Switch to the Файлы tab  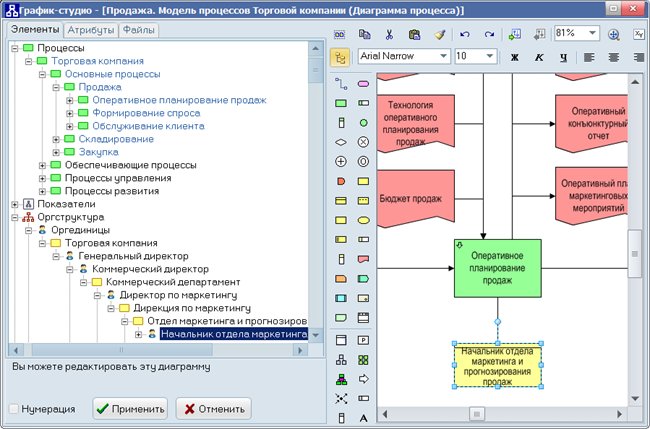(139, 30)
